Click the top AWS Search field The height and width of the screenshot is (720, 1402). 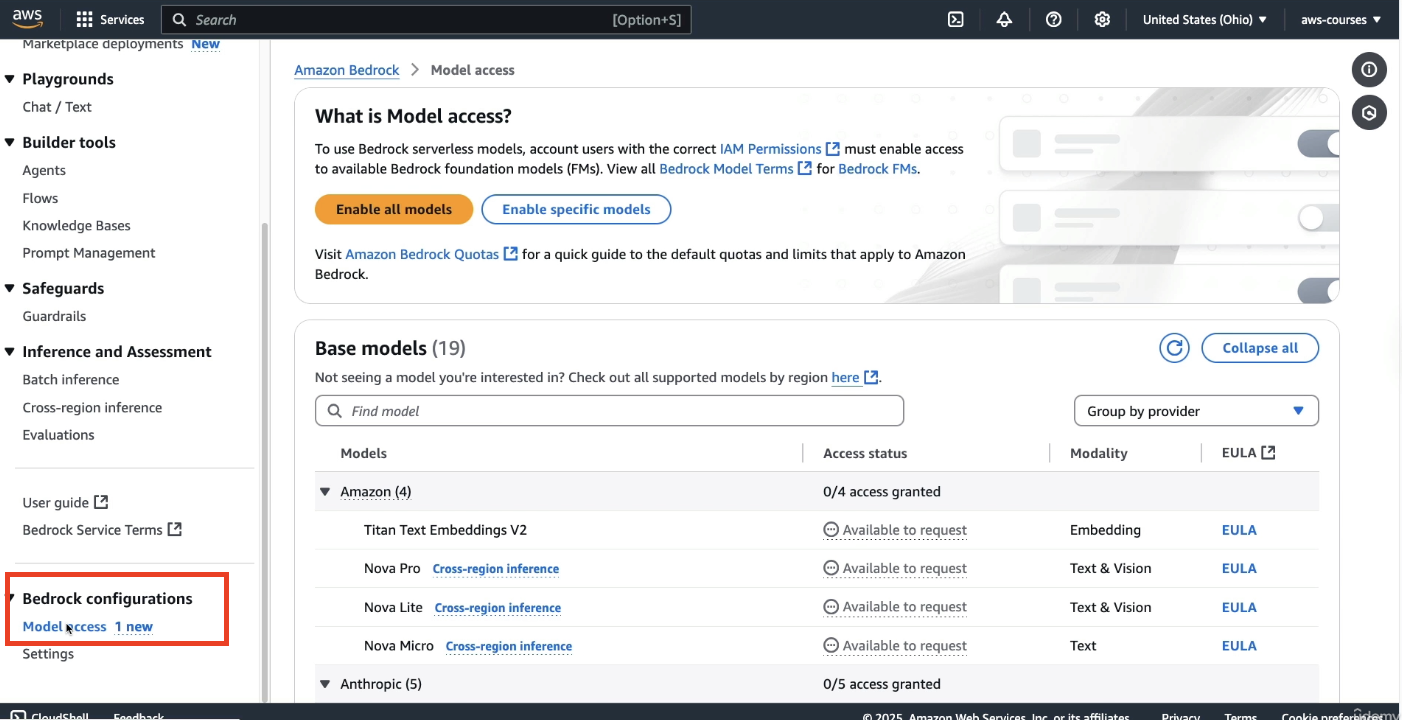coord(426,19)
